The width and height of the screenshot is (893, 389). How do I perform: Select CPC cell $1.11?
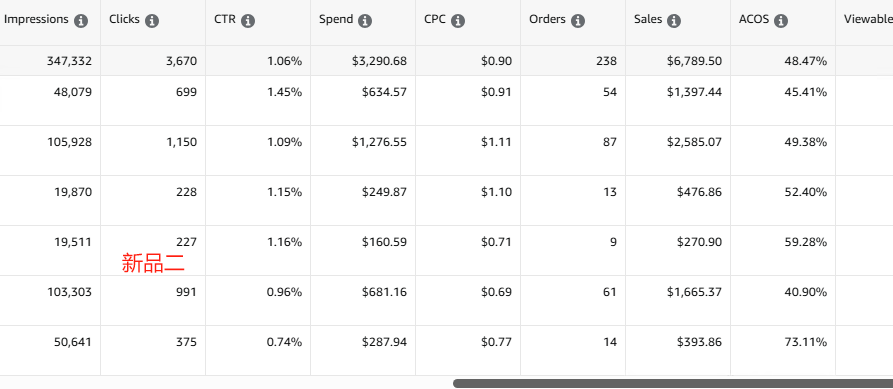(496, 142)
